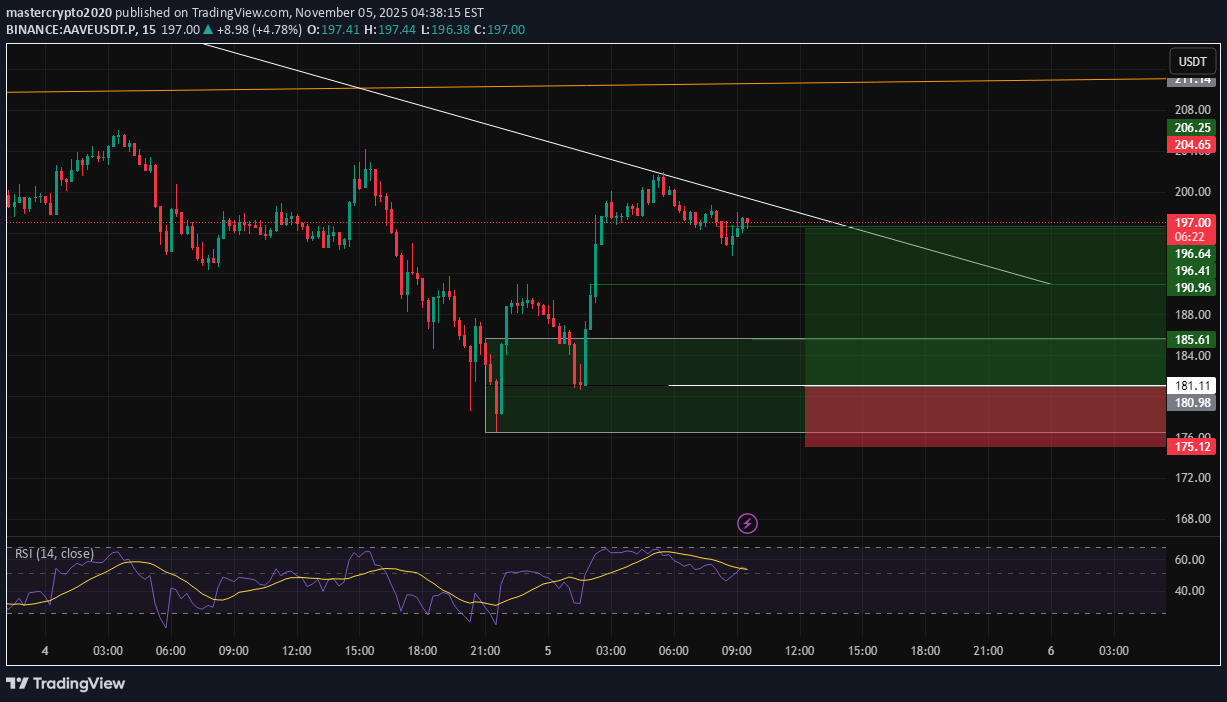Select the red stop-loss zone
Image resolution: width=1227 pixels, height=702 pixels.
tap(984, 416)
